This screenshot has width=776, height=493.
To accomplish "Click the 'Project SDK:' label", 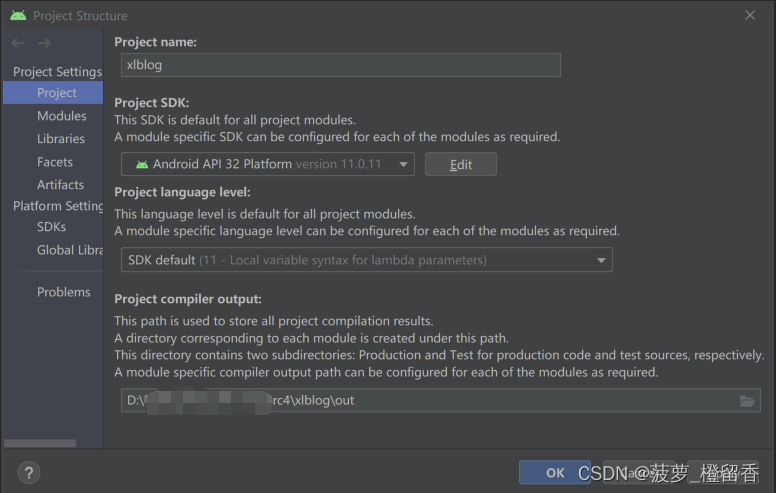I will click(x=152, y=102).
